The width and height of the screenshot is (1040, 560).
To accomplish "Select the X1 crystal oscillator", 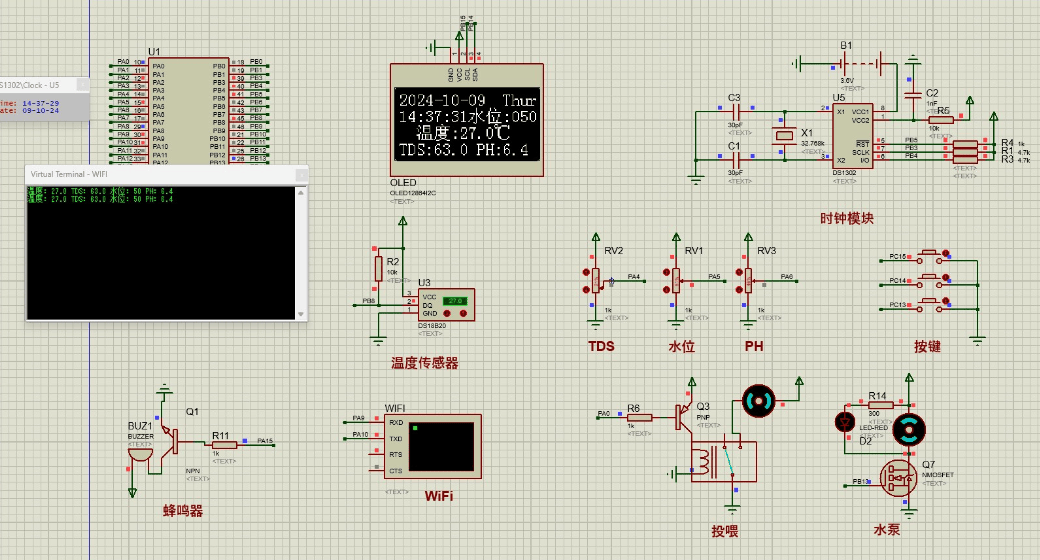I will [x=783, y=138].
